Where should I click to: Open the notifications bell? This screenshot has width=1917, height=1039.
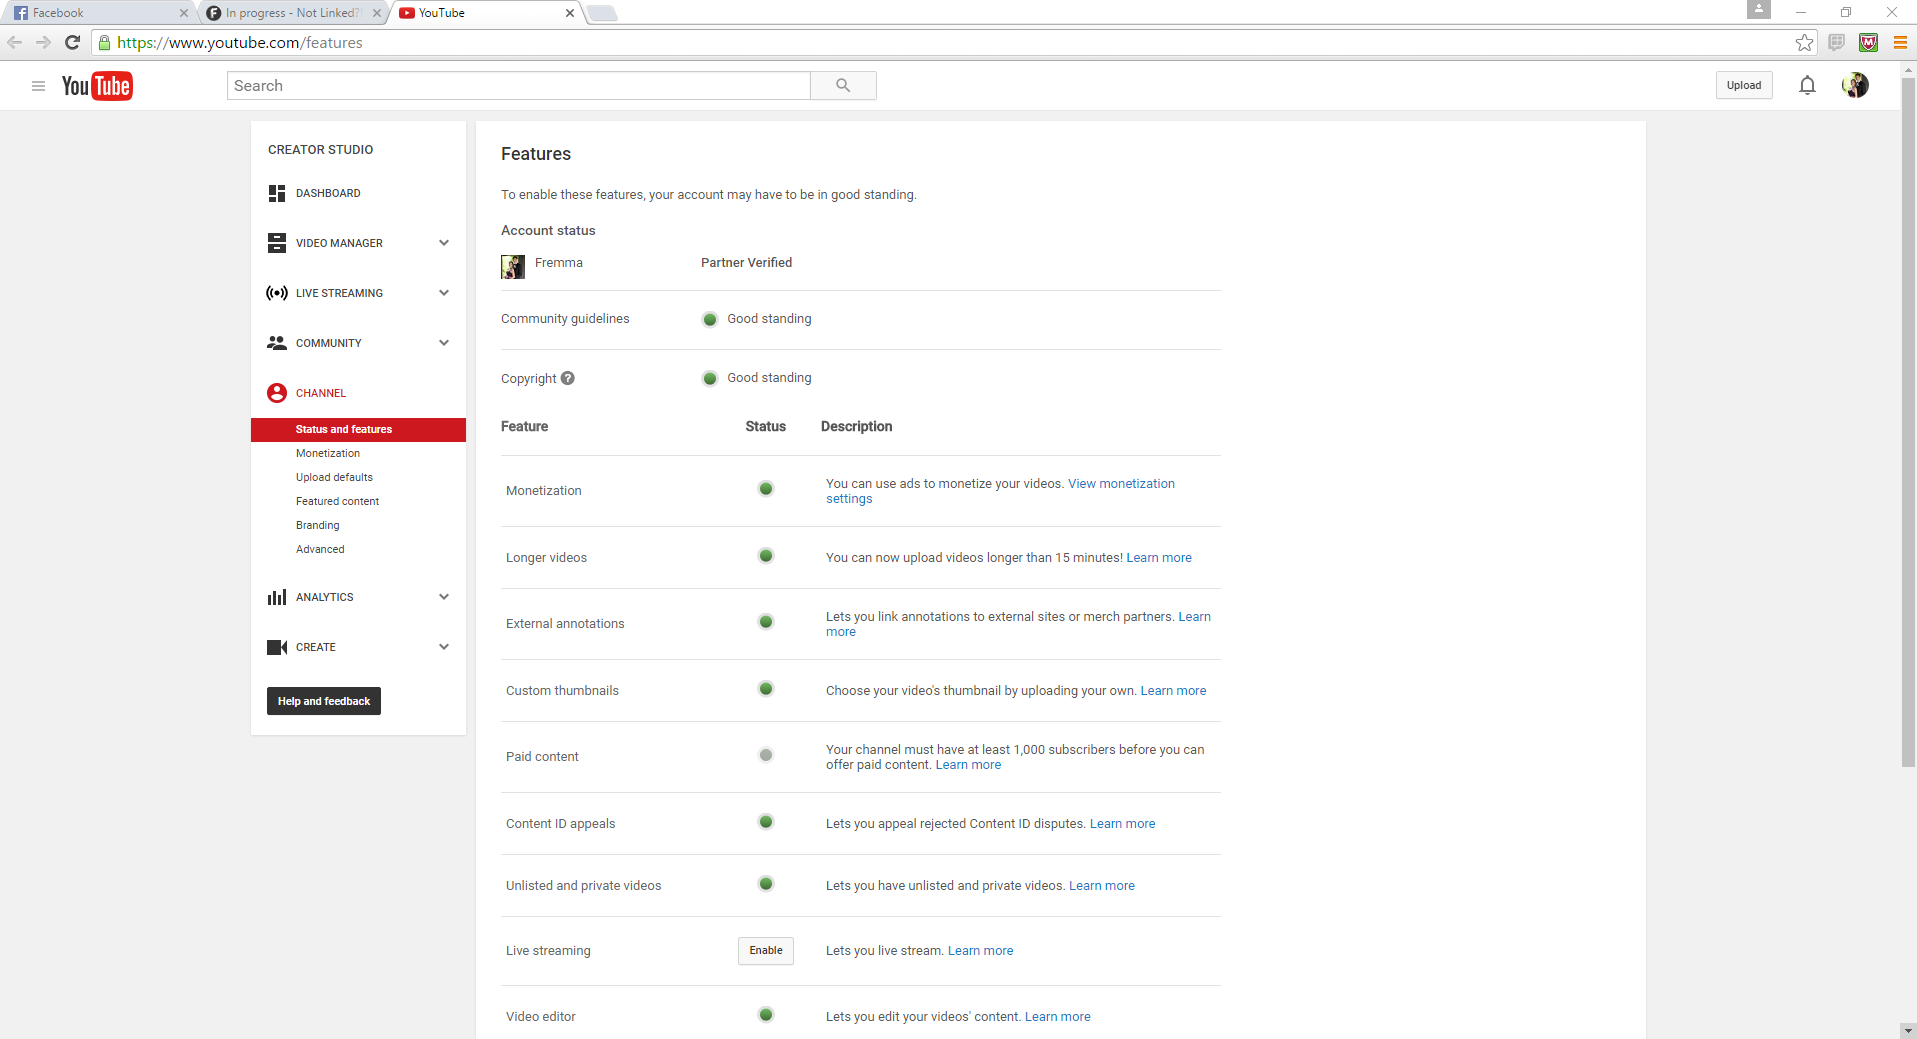(1807, 86)
